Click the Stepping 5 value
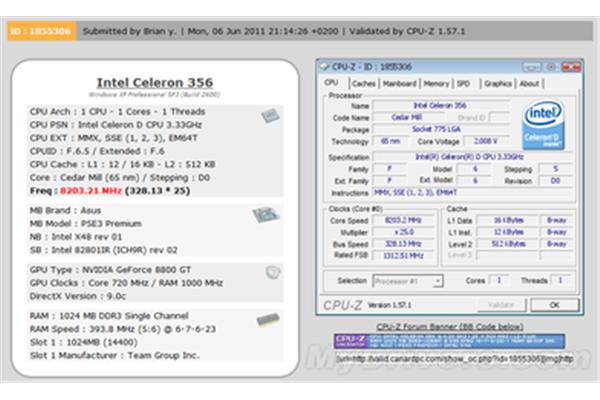Image resolution: width=600 pixels, height=400 pixels. 555,169
